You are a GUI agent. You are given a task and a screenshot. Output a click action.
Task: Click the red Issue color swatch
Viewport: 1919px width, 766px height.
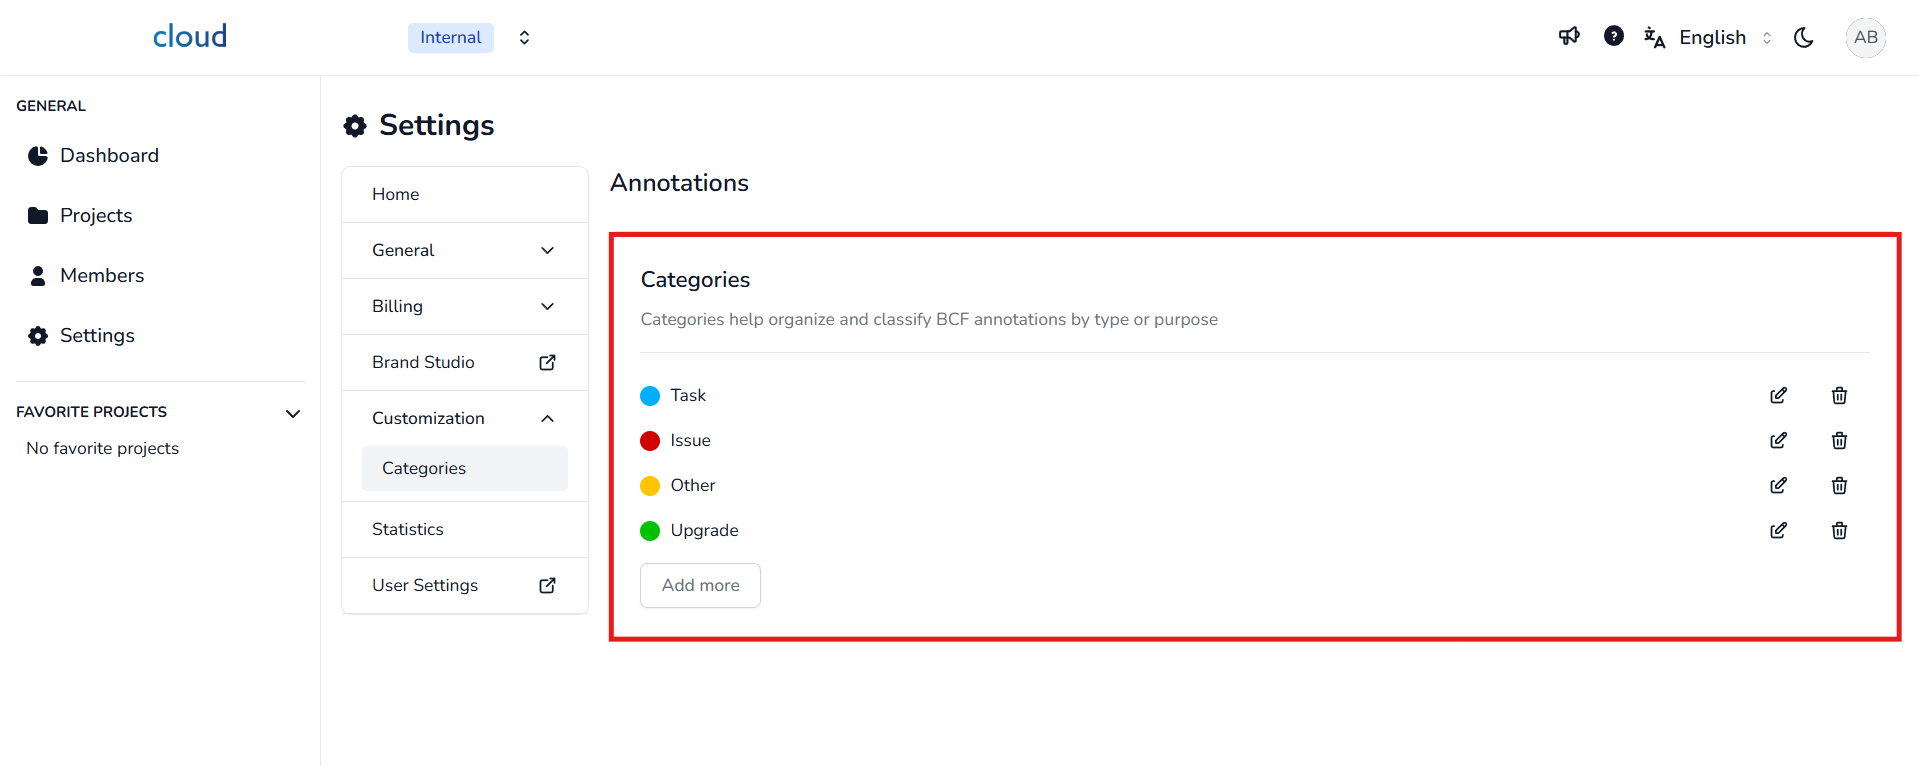[650, 441]
